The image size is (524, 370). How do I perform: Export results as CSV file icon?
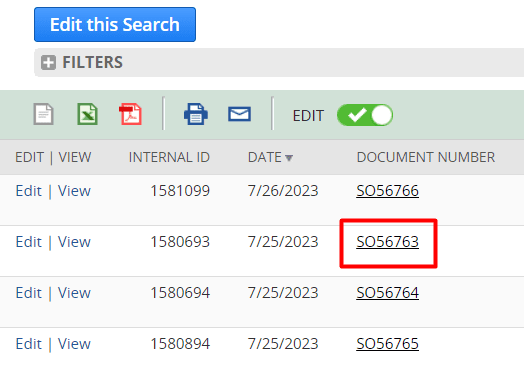pyautogui.click(x=43, y=114)
